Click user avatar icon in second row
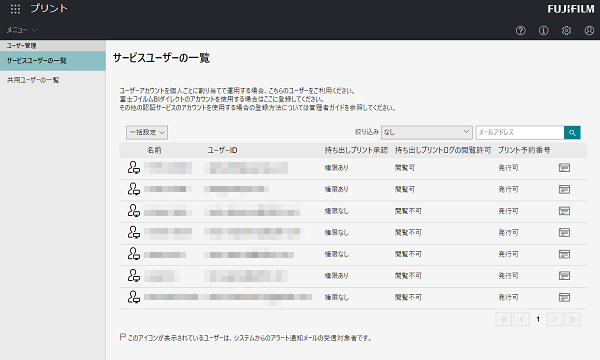This screenshot has width=600, height=360. click(x=134, y=189)
